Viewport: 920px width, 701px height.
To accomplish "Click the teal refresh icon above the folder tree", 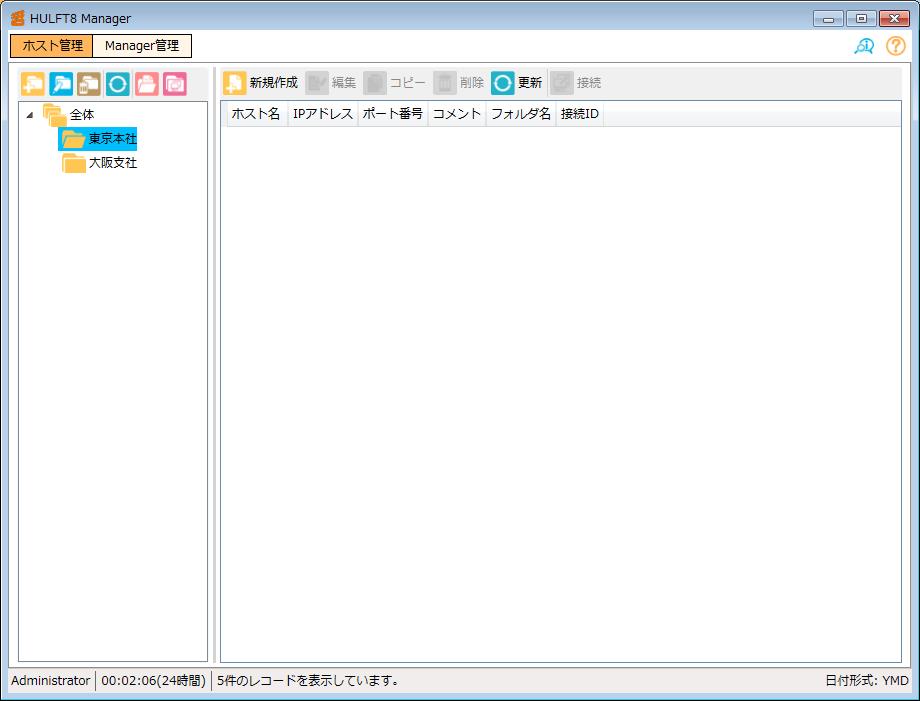I will [x=118, y=84].
